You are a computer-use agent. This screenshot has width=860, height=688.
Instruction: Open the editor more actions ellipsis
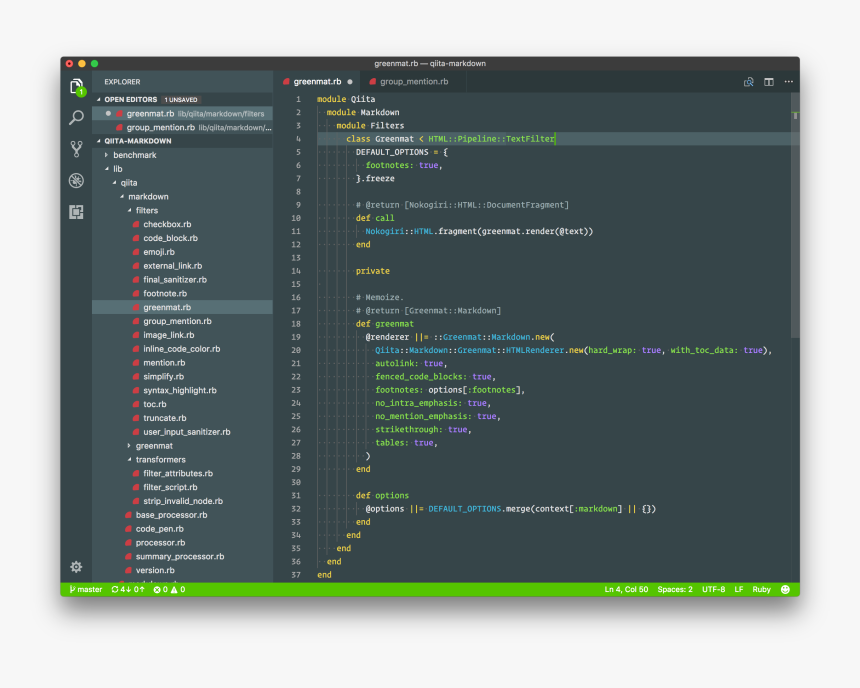click(789, 82)
